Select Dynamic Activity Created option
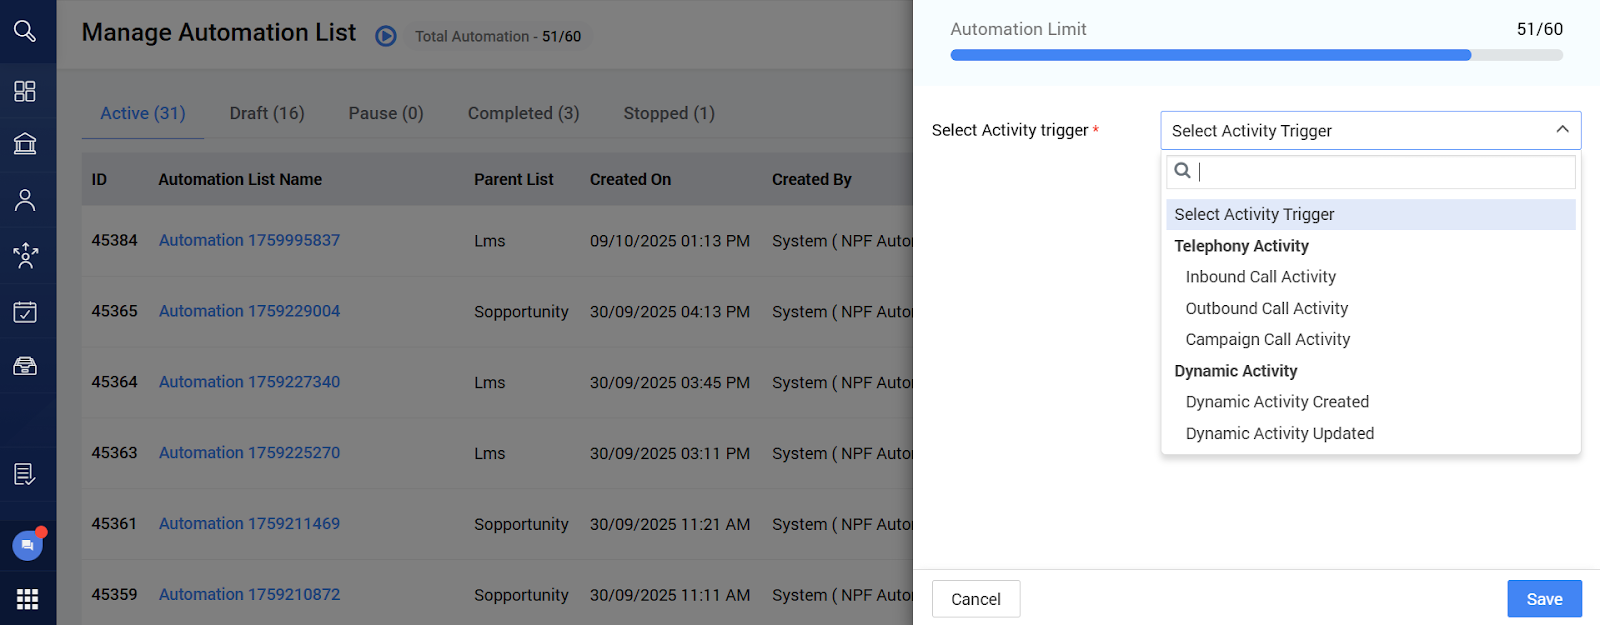This screenshot has width=1600, height=625. click(1277, 402)
